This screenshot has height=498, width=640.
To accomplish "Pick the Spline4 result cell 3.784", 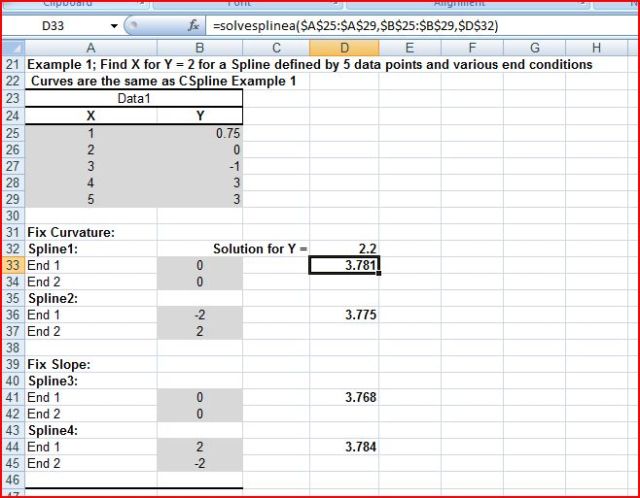I will [x=344, y=447].
